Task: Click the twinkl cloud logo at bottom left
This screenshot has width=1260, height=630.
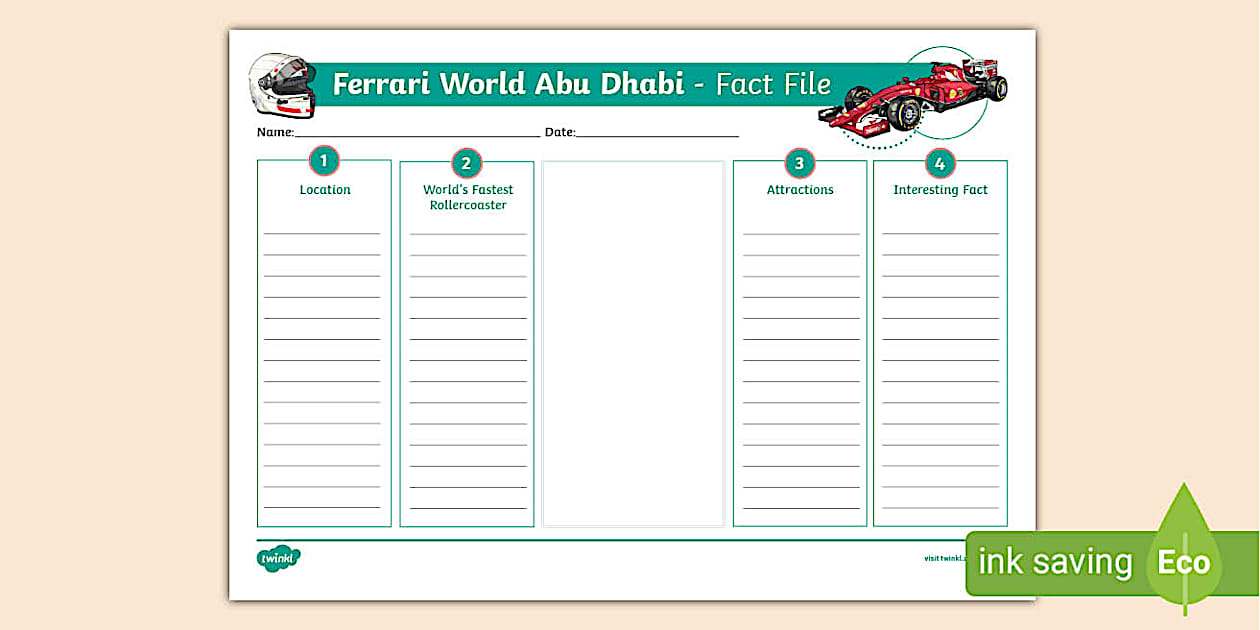Action: click(x=277, y=556)
